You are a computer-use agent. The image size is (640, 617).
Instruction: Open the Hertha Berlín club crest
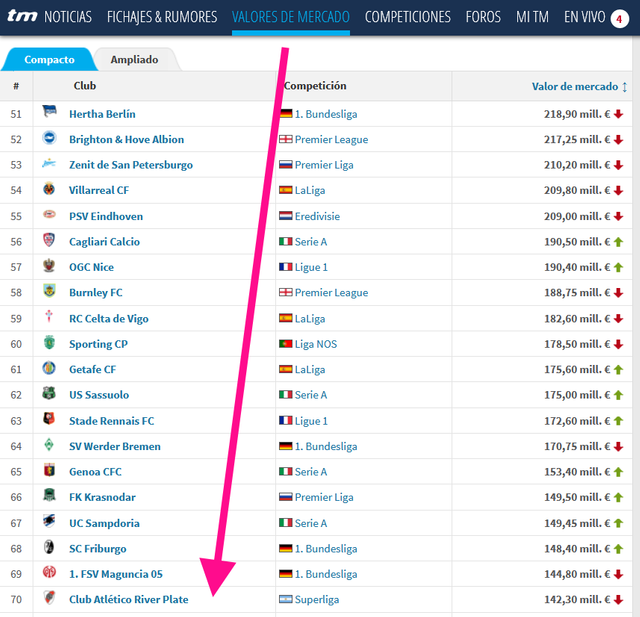point(49,112)
